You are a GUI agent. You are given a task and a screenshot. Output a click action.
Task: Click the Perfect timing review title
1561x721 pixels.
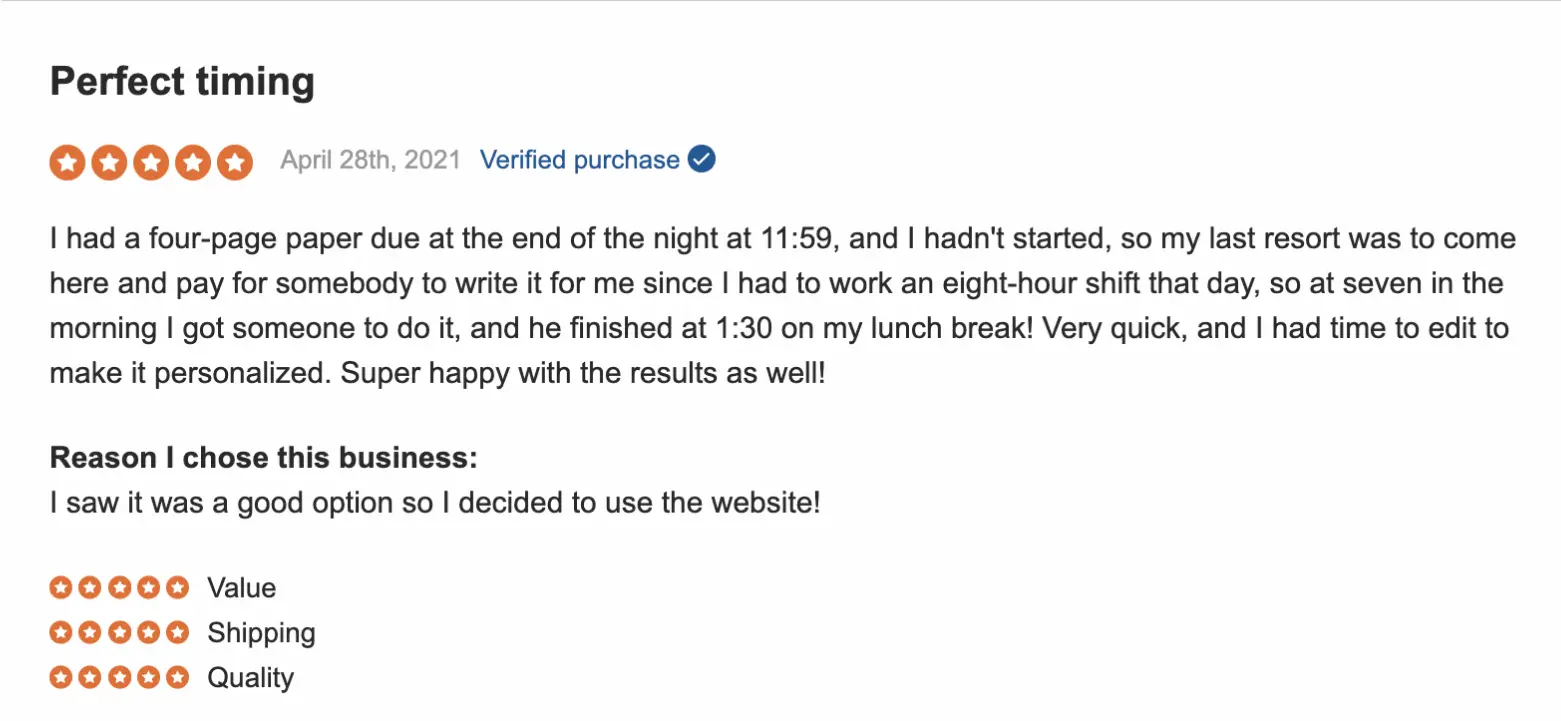[182, 82]
